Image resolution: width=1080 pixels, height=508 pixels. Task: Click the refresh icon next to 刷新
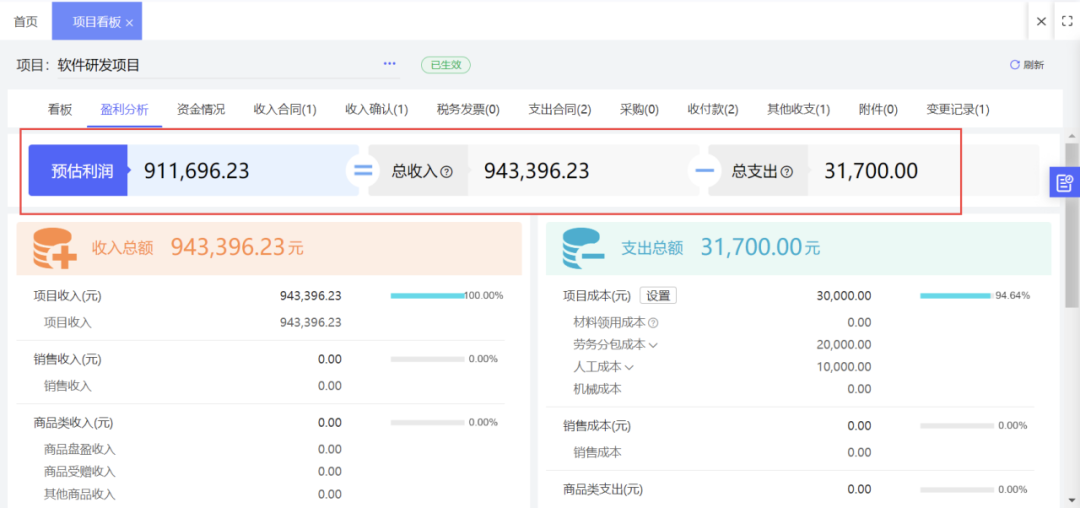[x=1014, y=65]
